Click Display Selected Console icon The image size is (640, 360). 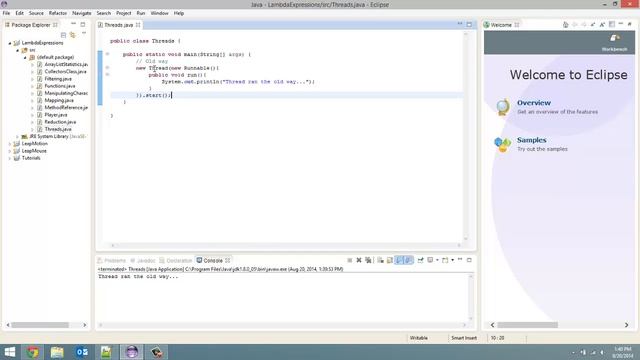[430, 260]
